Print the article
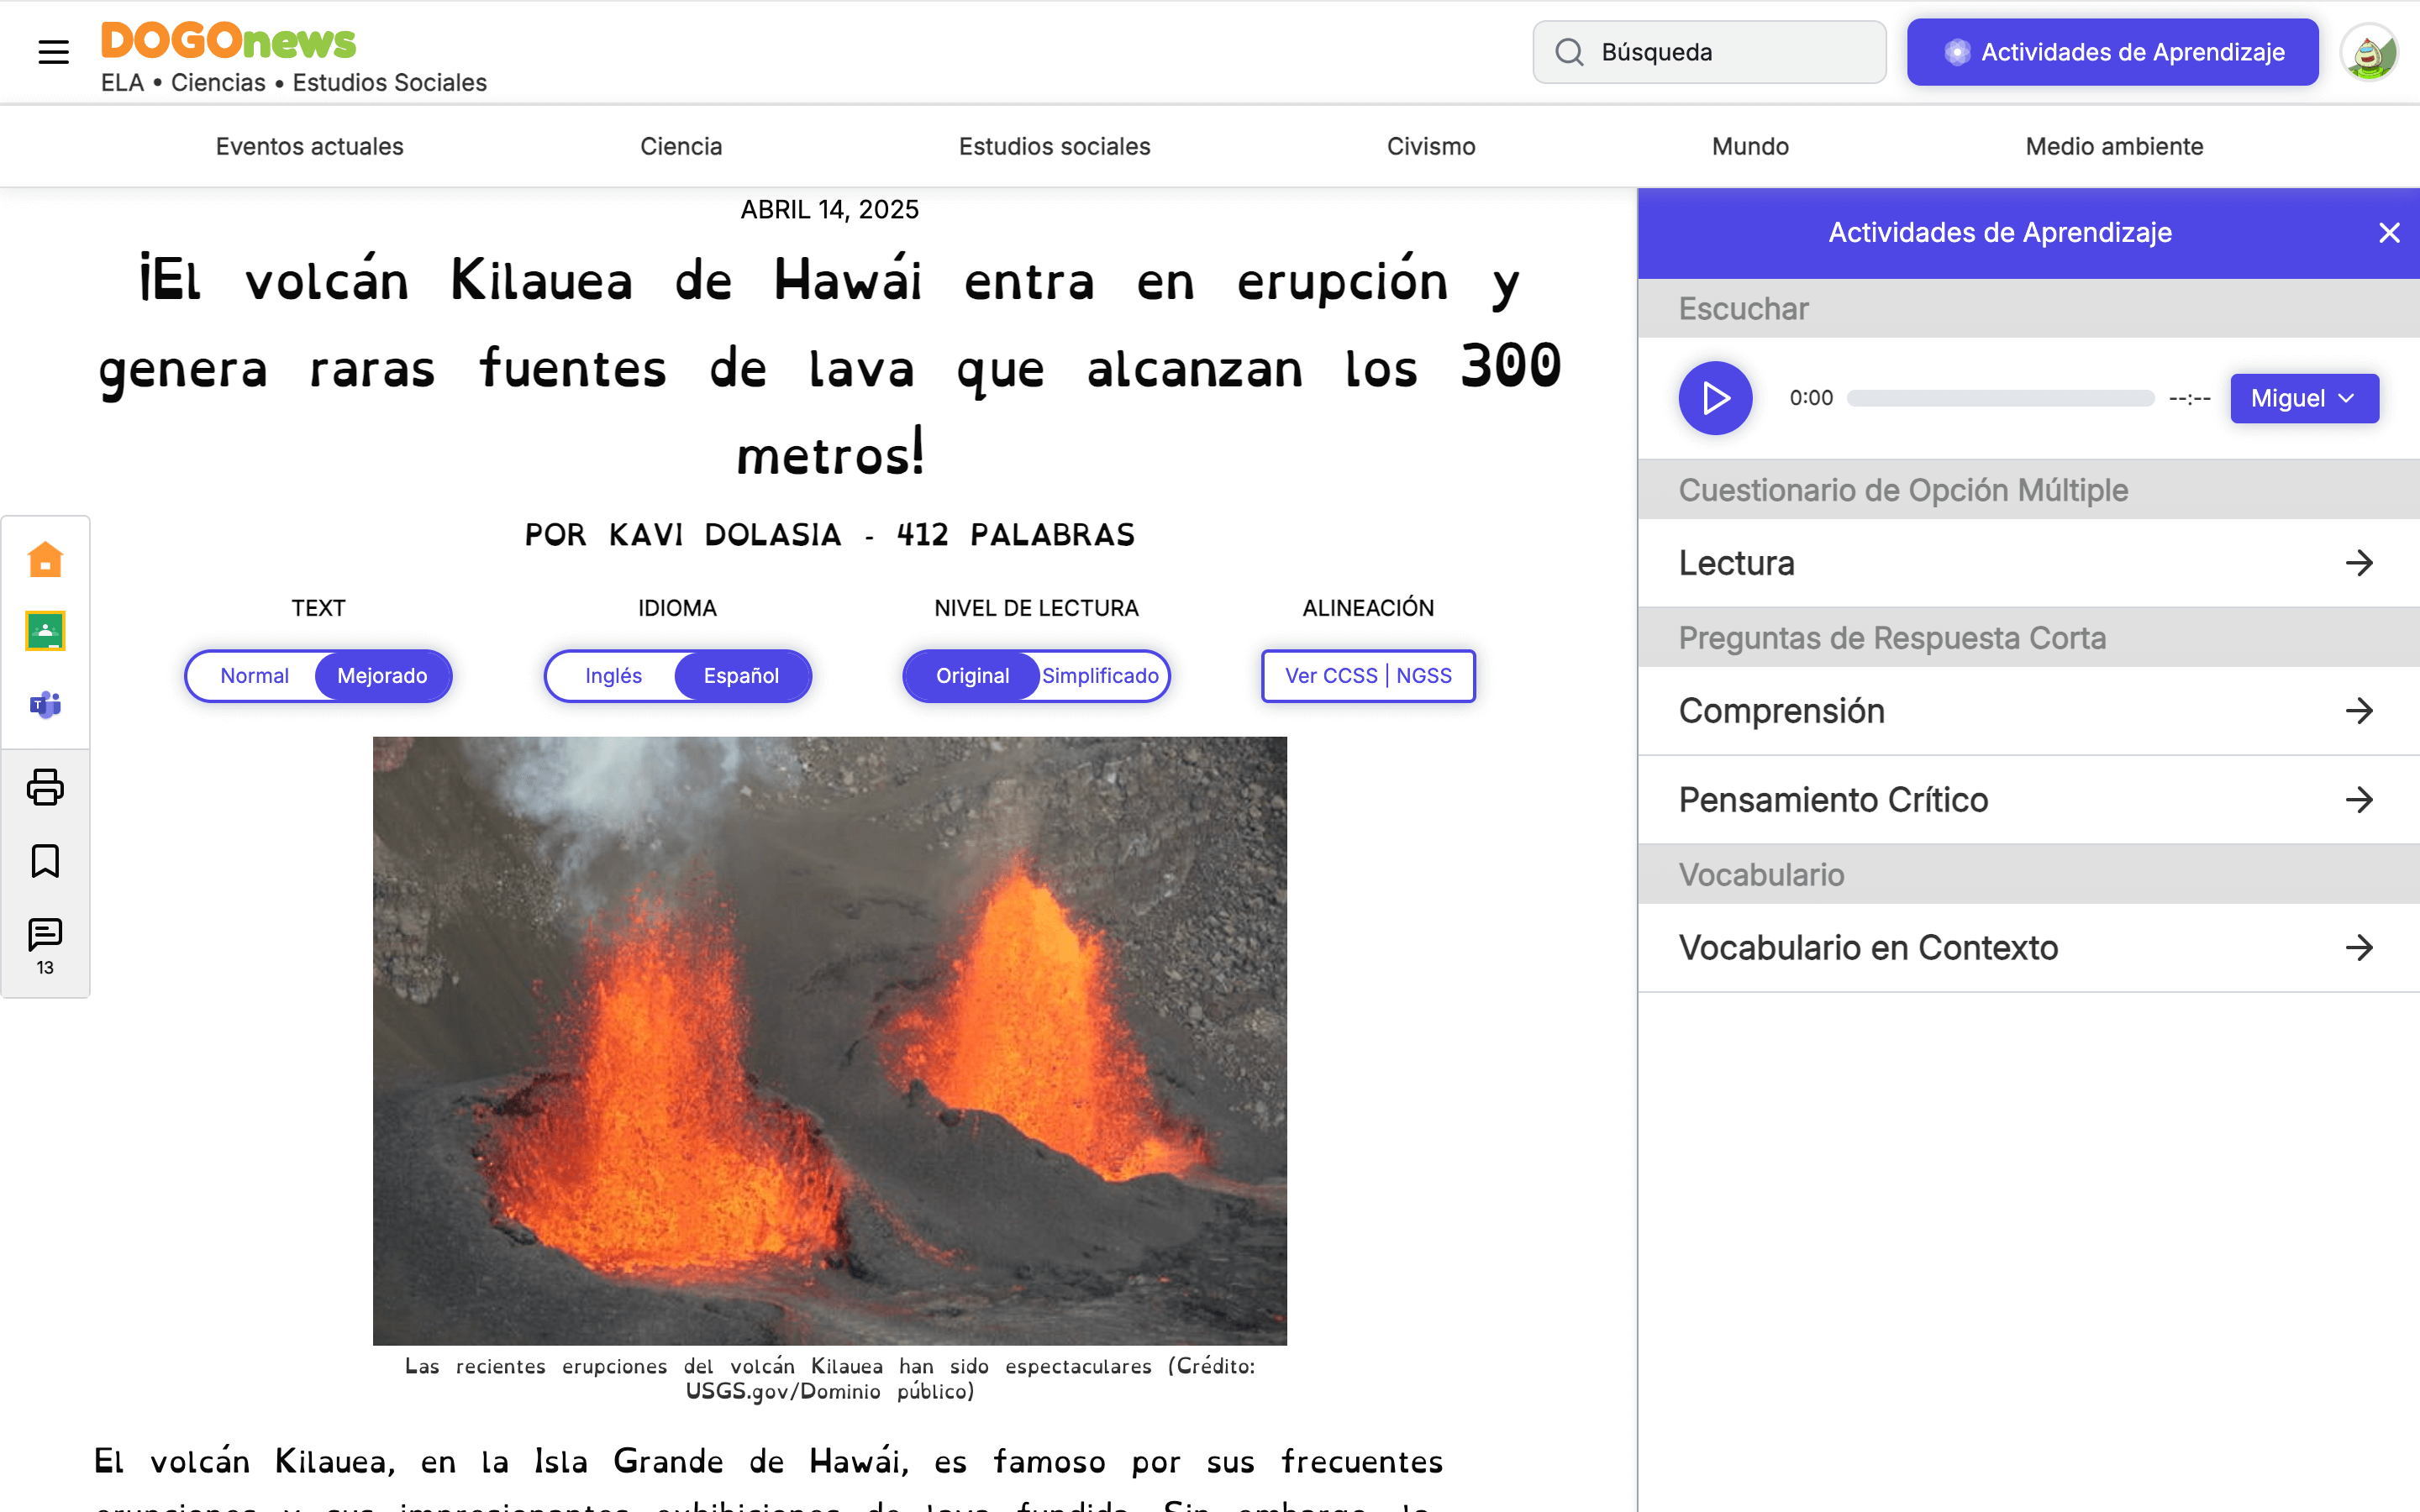Viewport: 2420px width, 1512px height. tap(45, 788)
